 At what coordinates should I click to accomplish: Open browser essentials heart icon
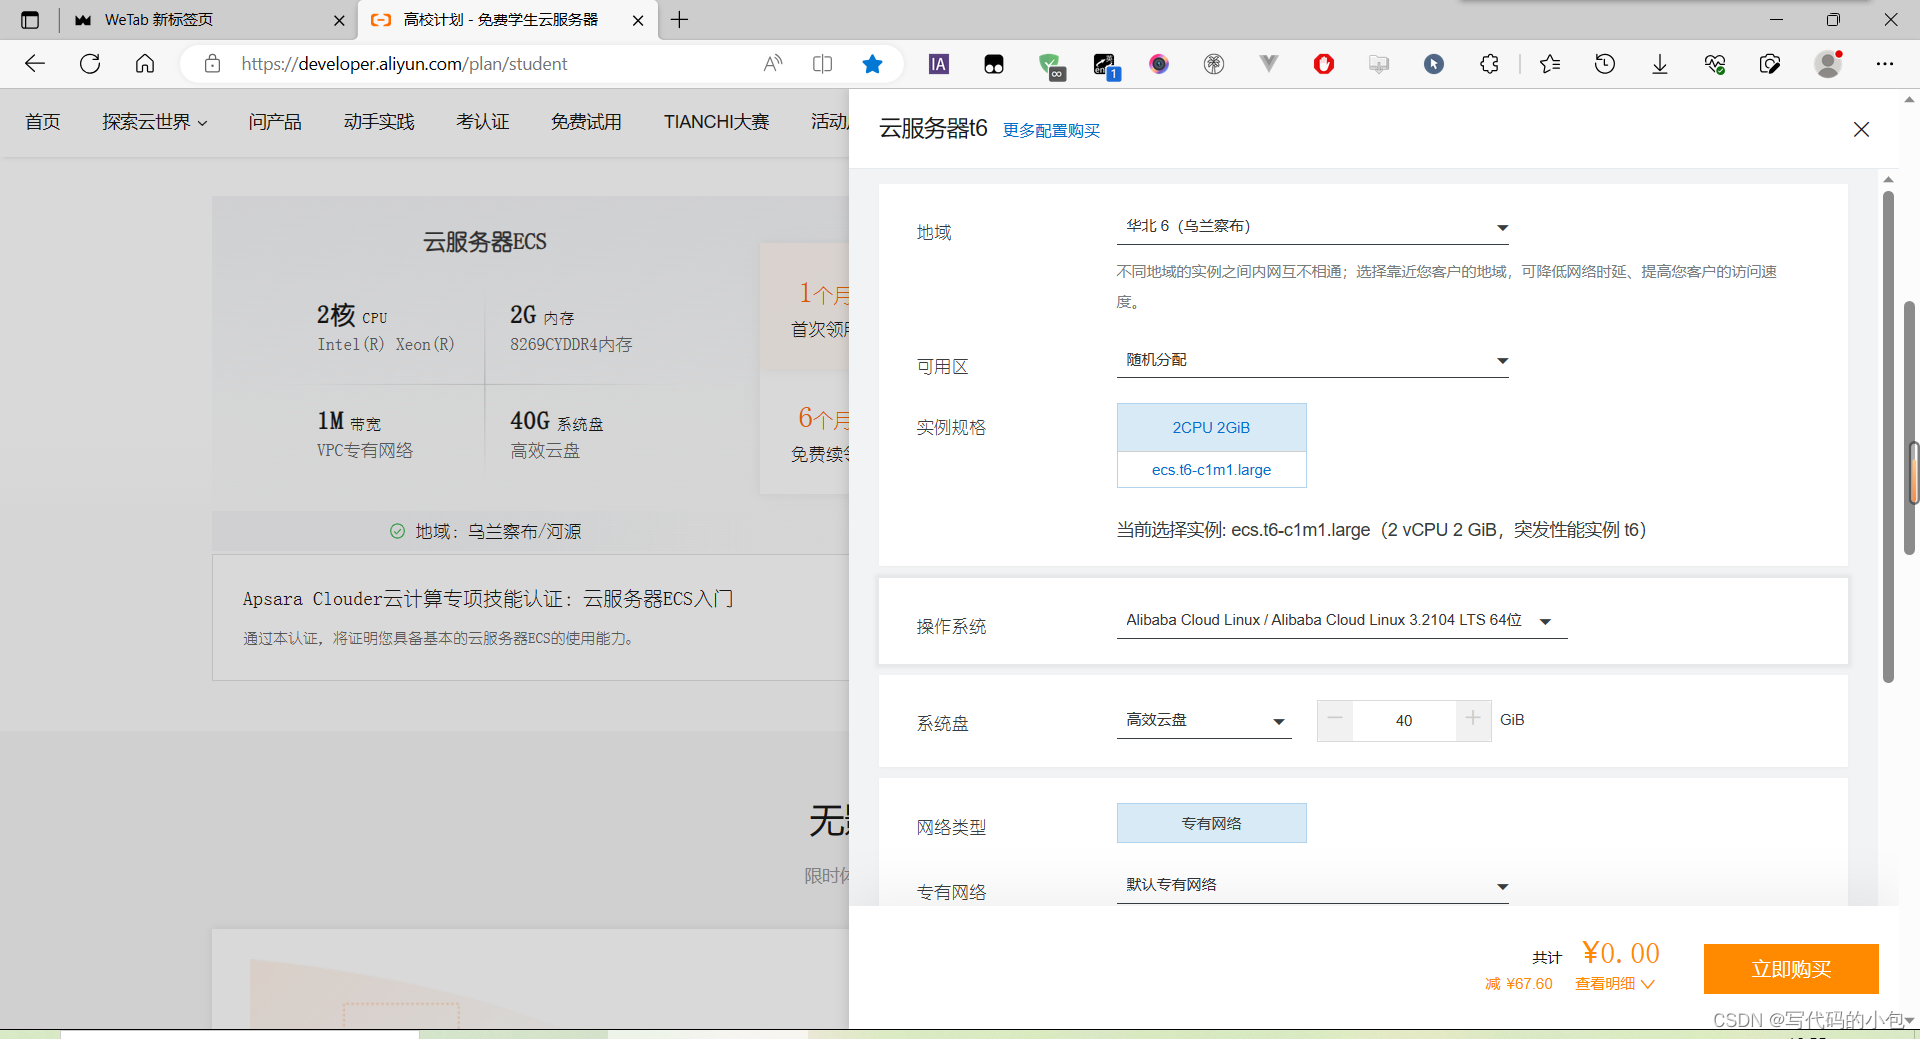pyautogui.click(x=1715, y=64)
